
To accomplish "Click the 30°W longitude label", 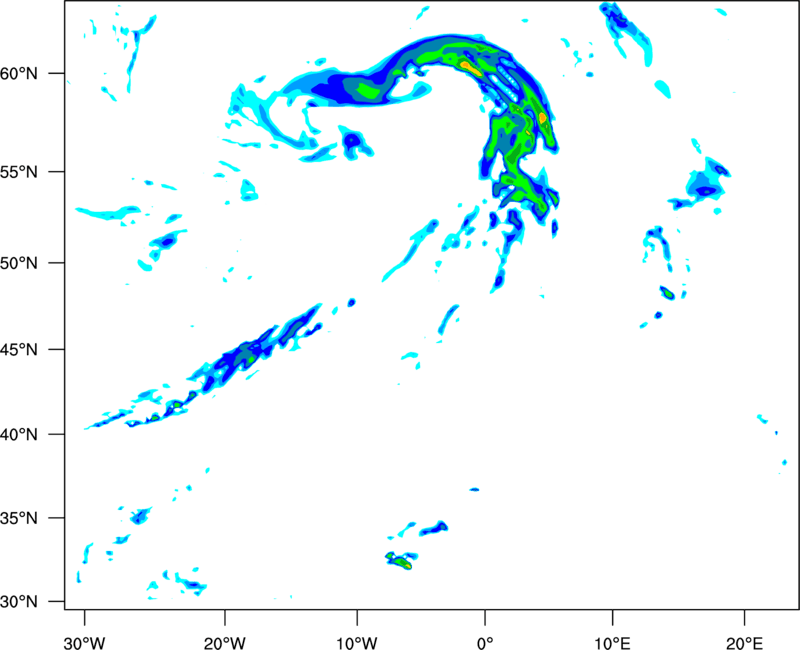I will click(85, 643).
